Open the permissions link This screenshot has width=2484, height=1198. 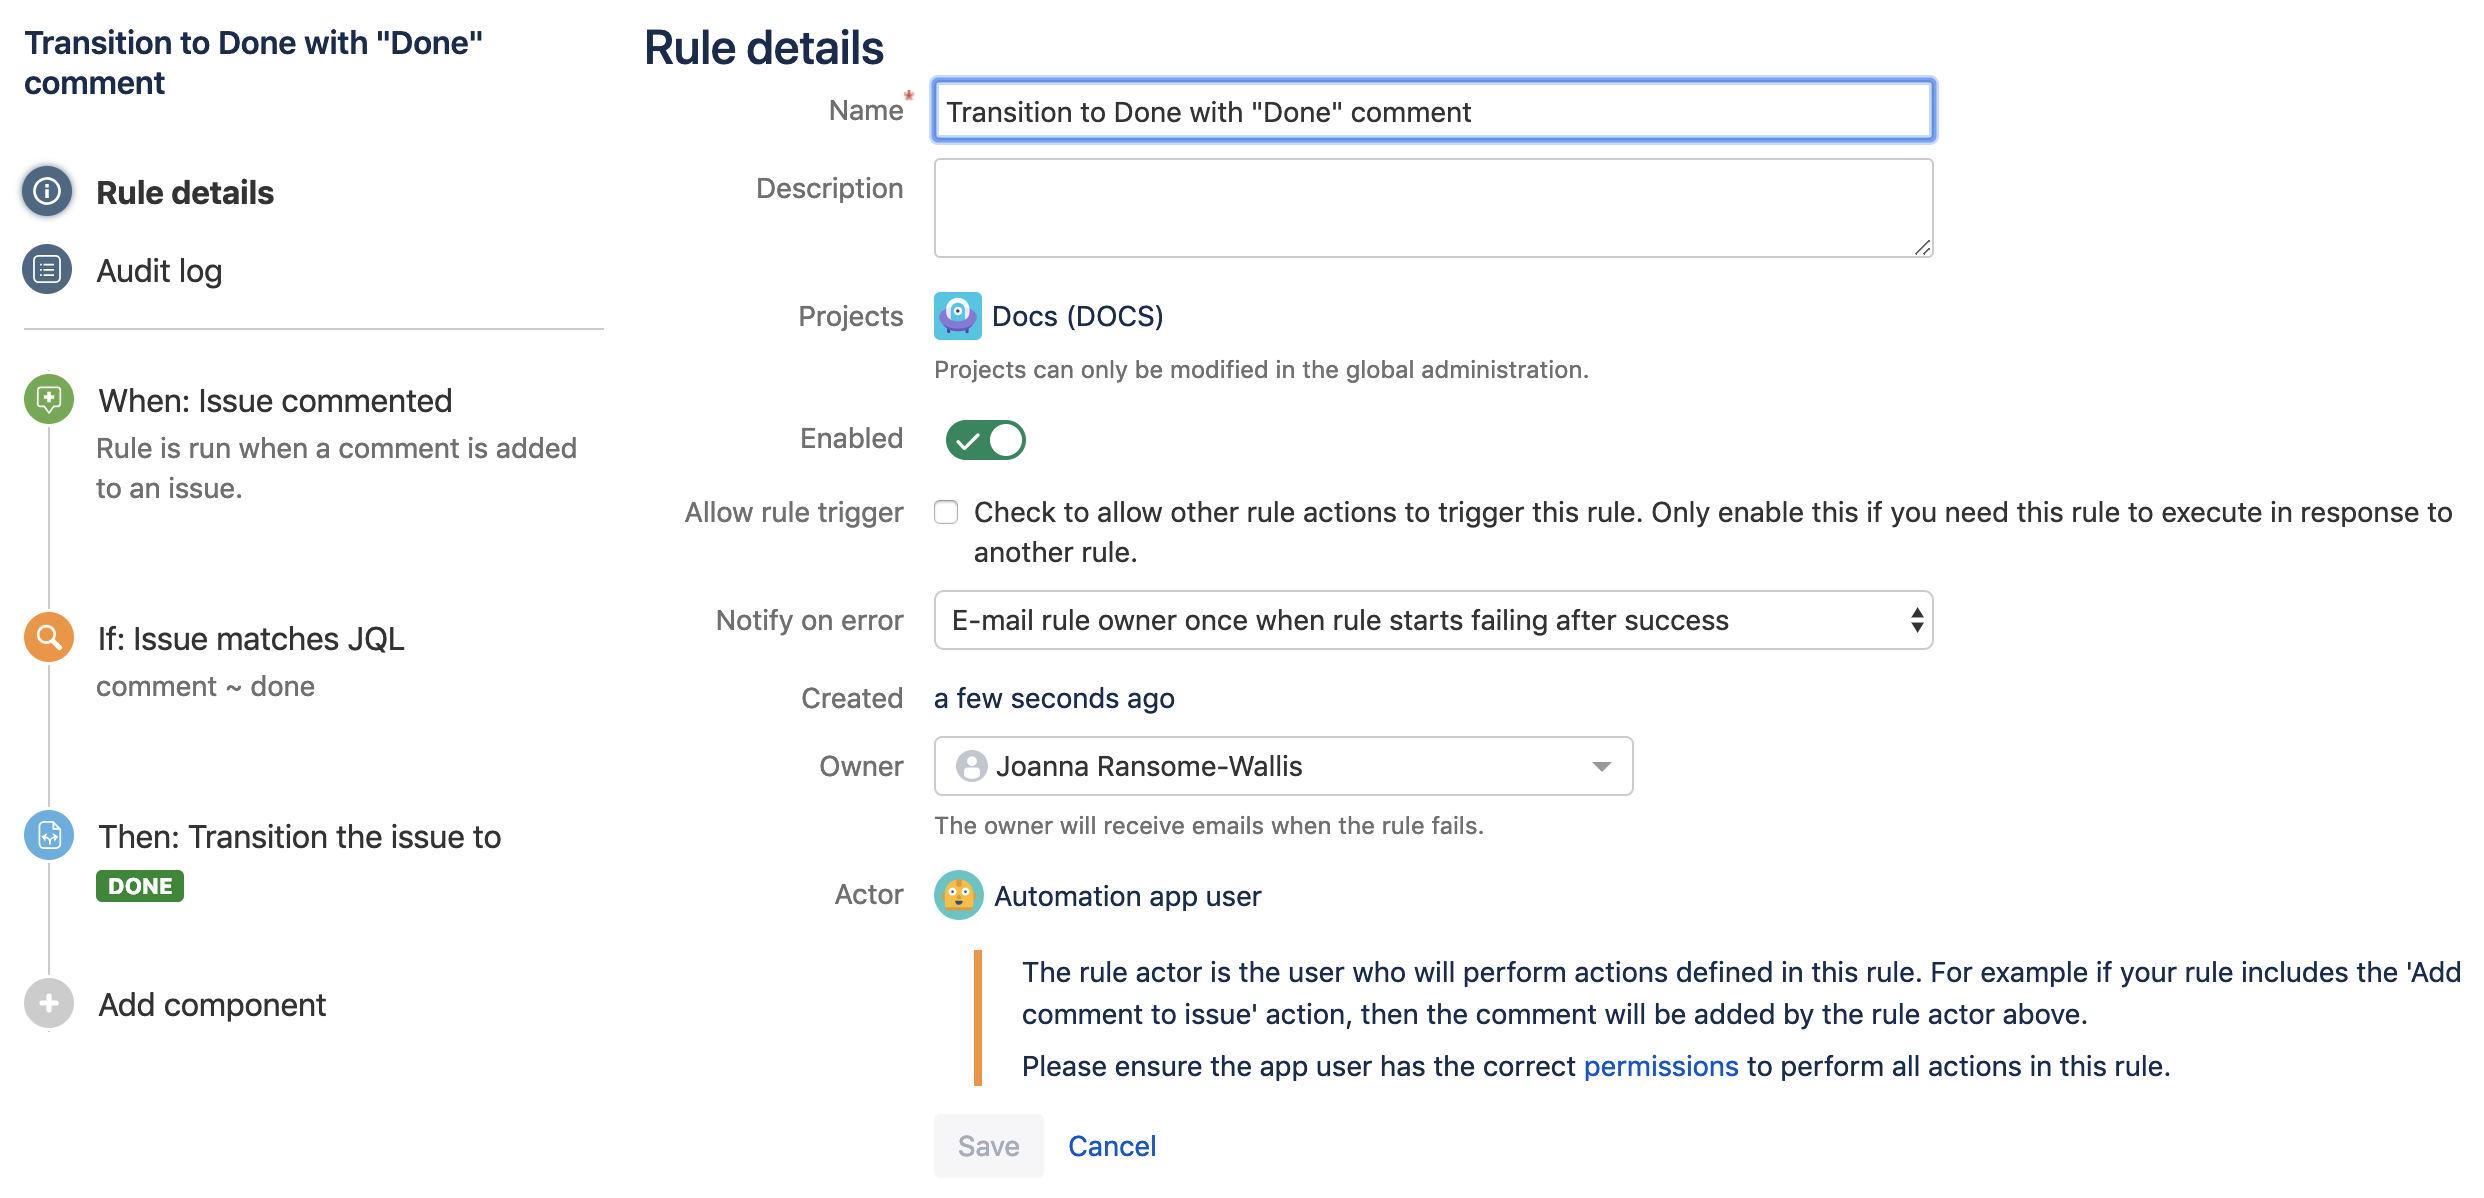1660,1066
